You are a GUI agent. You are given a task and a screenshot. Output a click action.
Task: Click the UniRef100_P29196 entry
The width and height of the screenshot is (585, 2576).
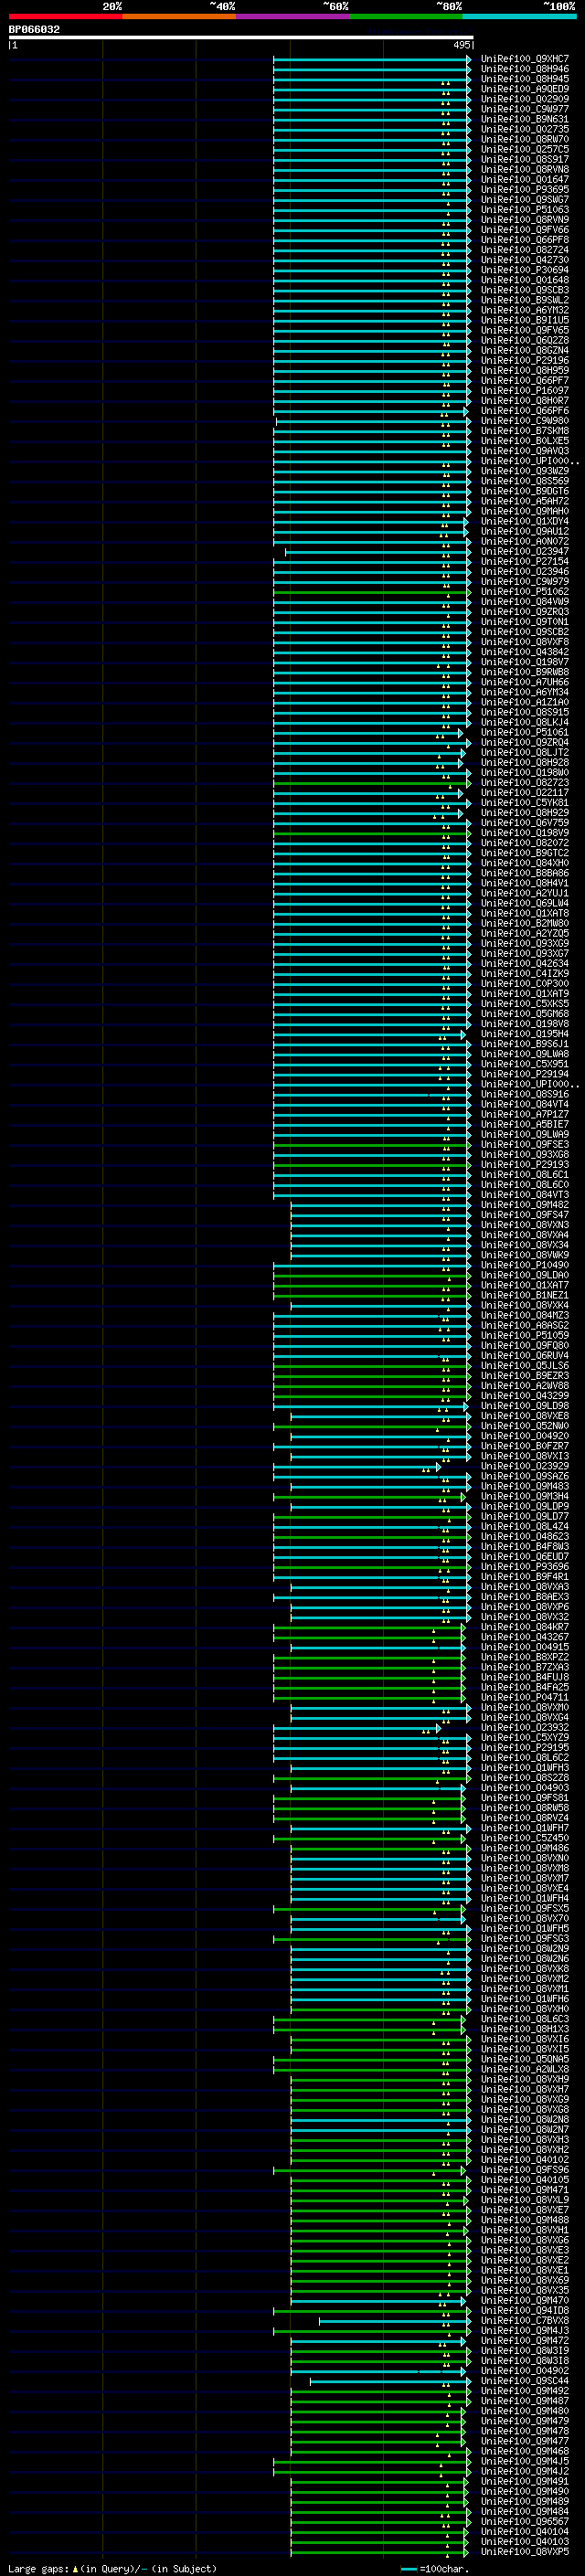[524, 360]
